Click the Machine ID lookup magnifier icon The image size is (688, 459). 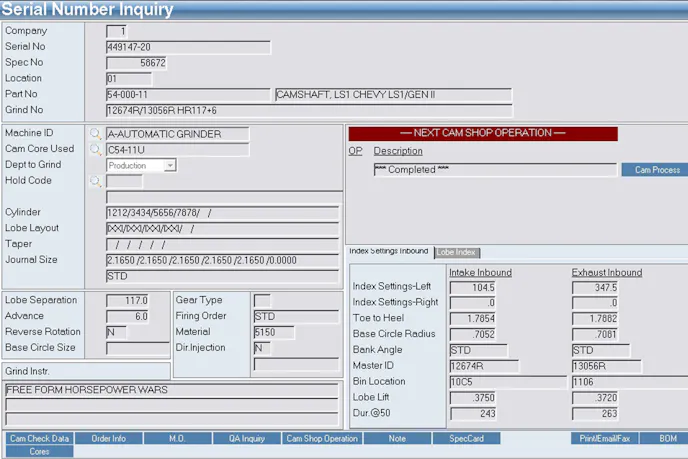pos(96,133)
